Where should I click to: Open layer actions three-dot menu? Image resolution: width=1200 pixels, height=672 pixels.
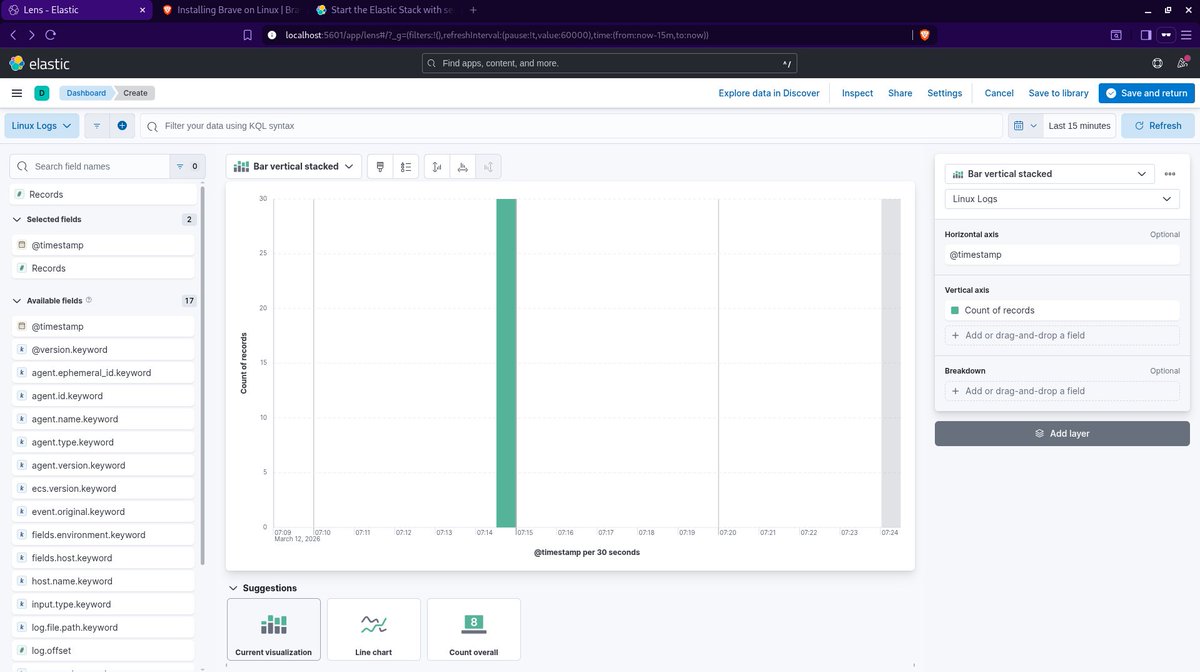[1170, 174]
